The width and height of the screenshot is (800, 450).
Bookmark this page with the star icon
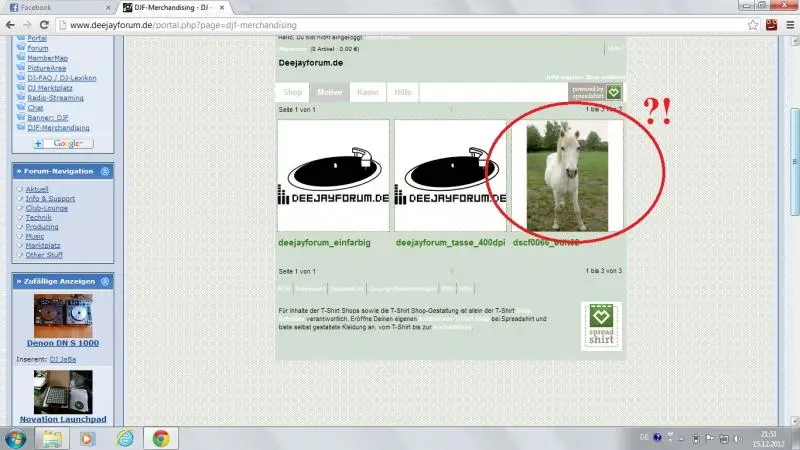tap(753, 24)
